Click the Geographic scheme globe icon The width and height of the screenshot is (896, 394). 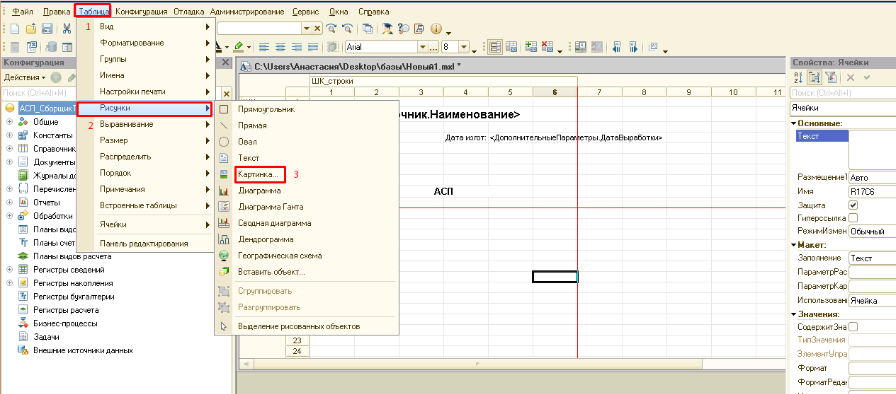click(x=224, y=256)
